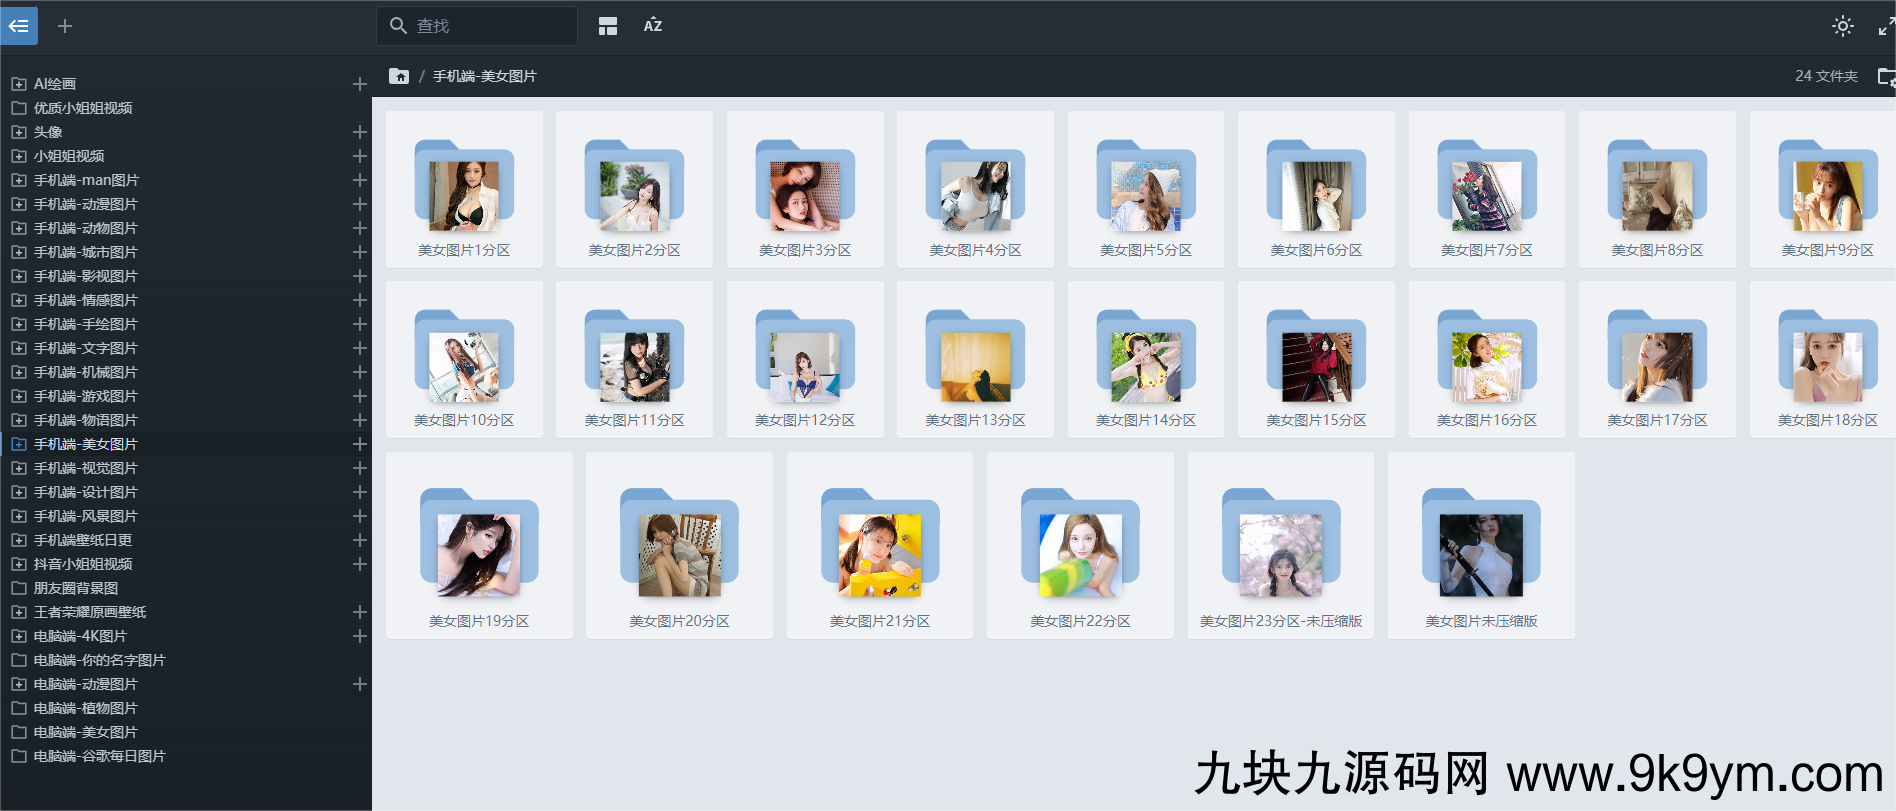Click 手机端-美女图片 breadcrumb link
Image resolution: width=1896 pixels, height=811 pixels.
click(x=484, y=76)
